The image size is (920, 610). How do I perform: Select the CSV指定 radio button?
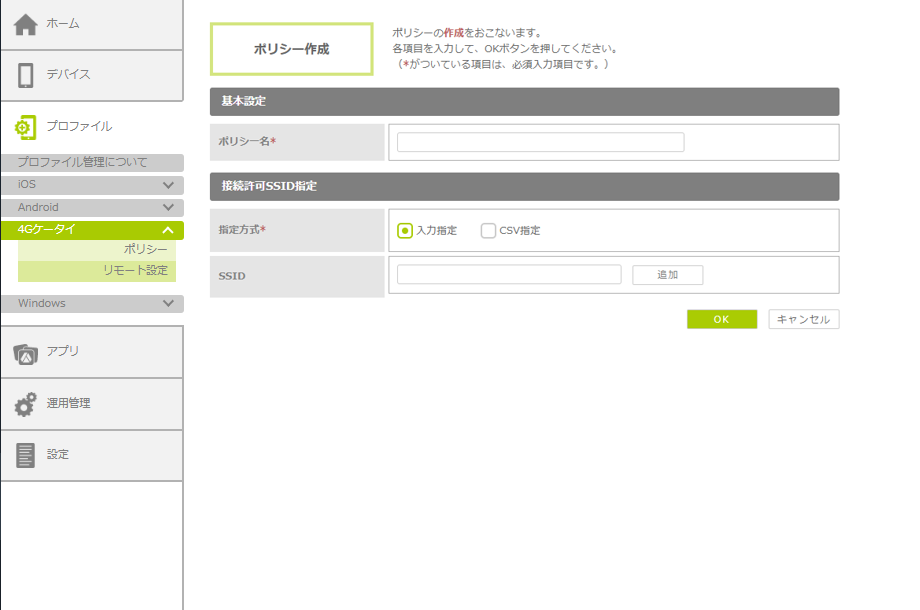point(488,231)
